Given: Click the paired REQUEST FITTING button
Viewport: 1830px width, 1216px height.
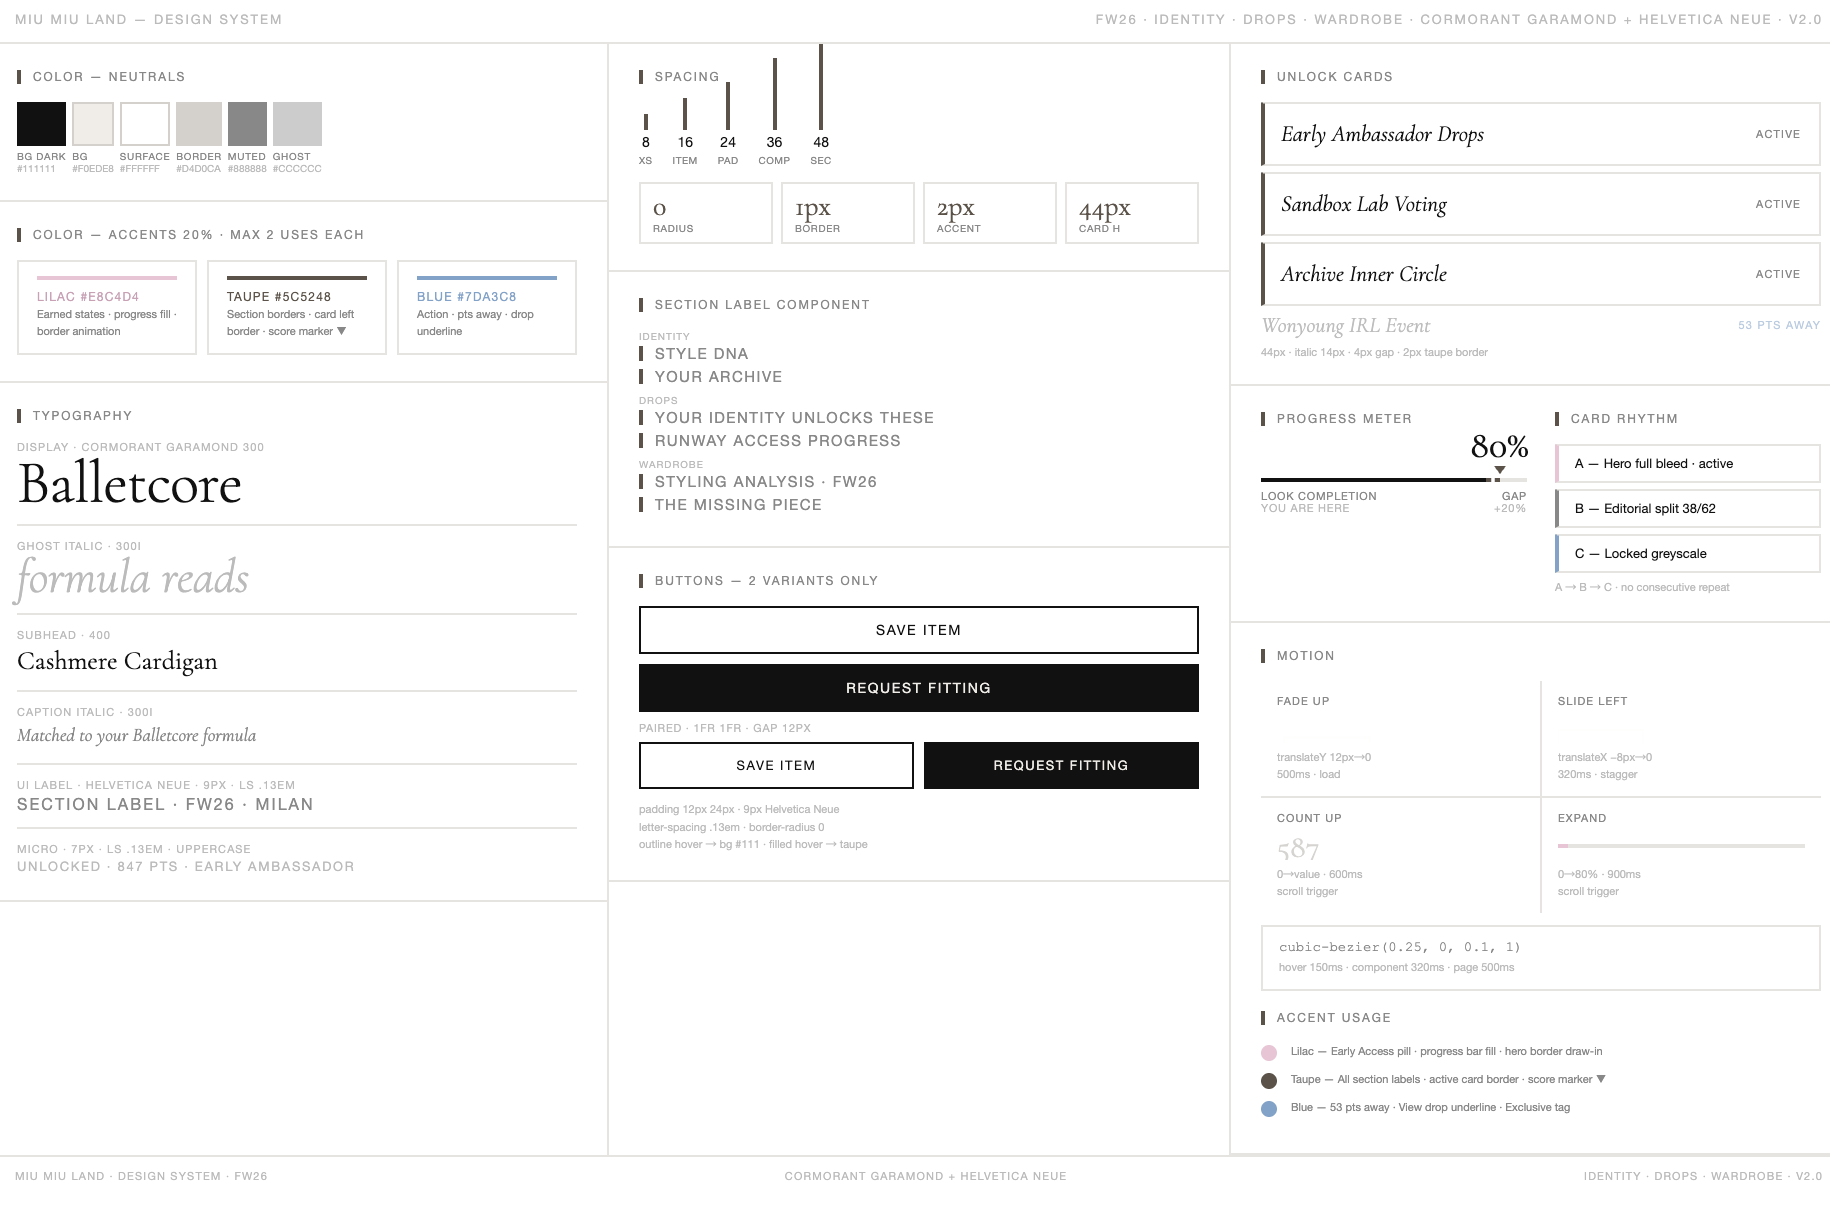Looking at the screenshot, I should pyautogui.click(x=1061, y=765).
